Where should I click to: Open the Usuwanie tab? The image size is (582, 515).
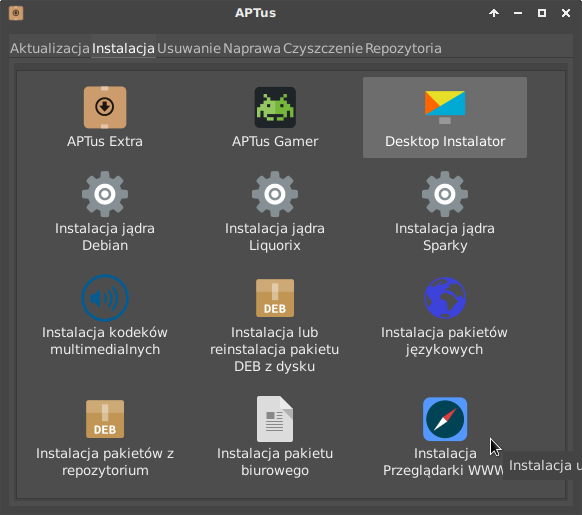tap(189, 48)
